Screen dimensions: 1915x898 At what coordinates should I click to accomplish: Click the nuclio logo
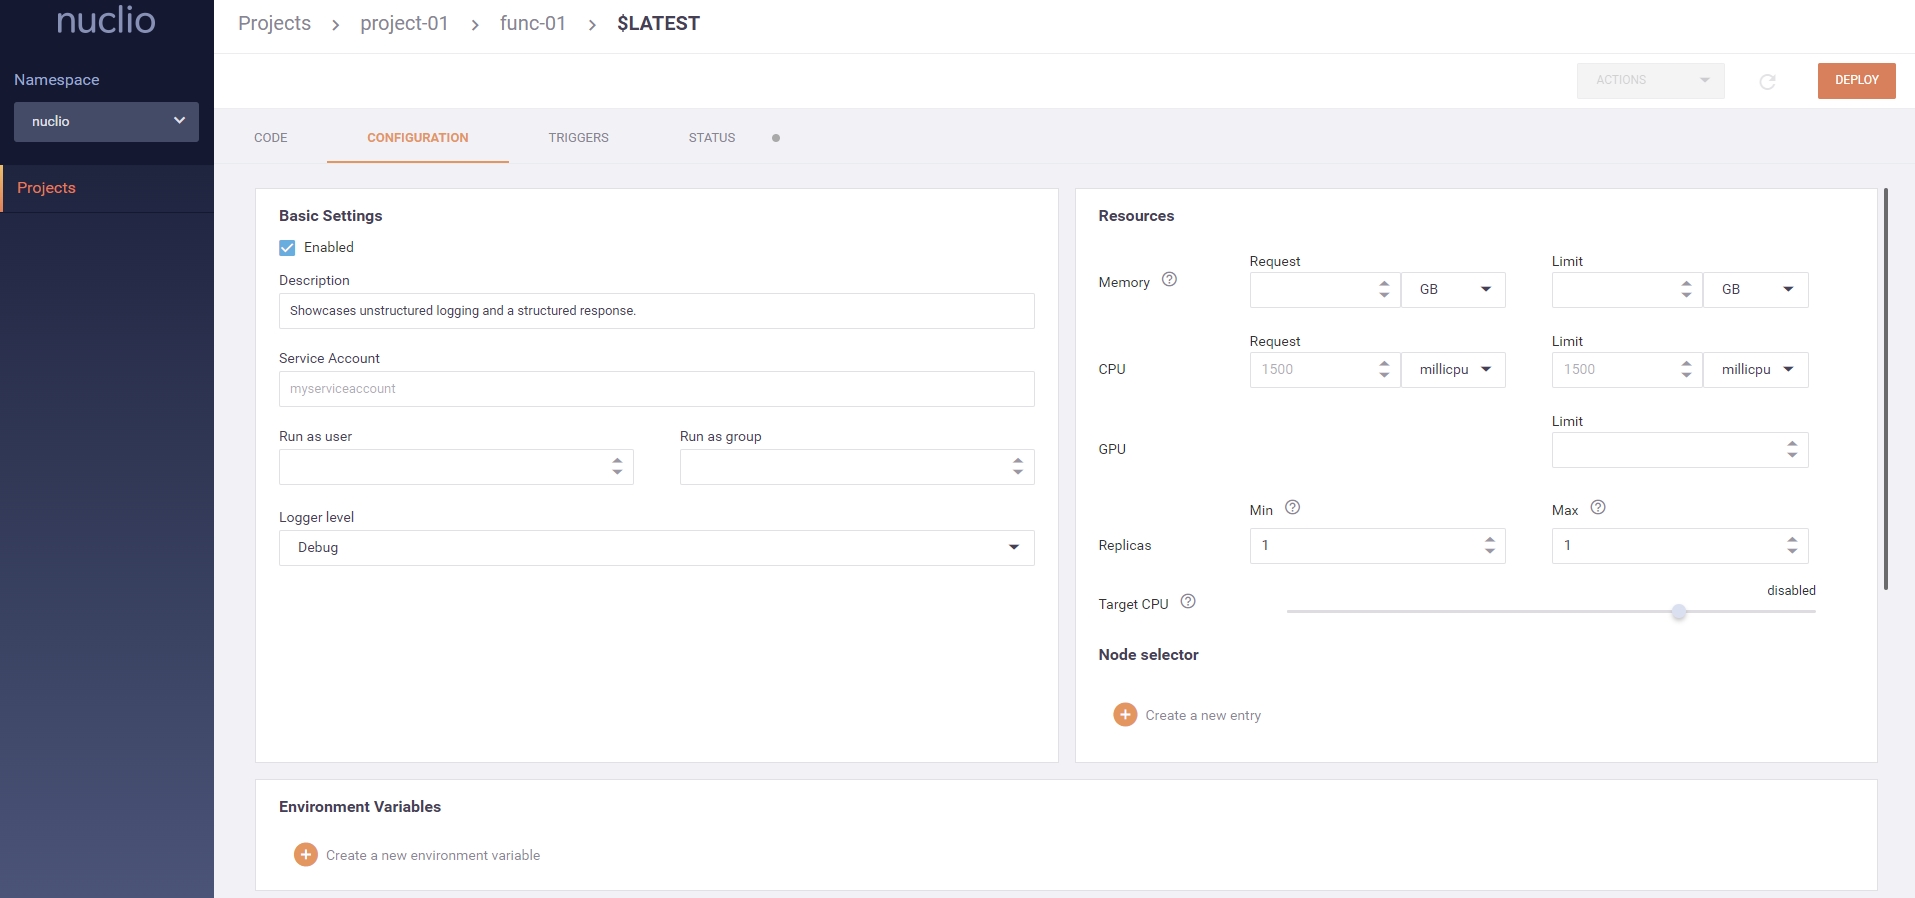[106, 20]
